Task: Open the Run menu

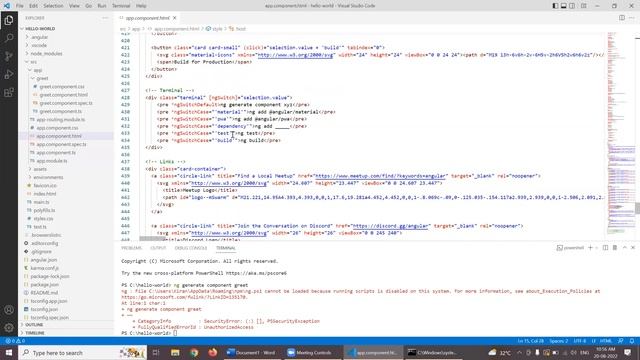Action: point(102,6)
